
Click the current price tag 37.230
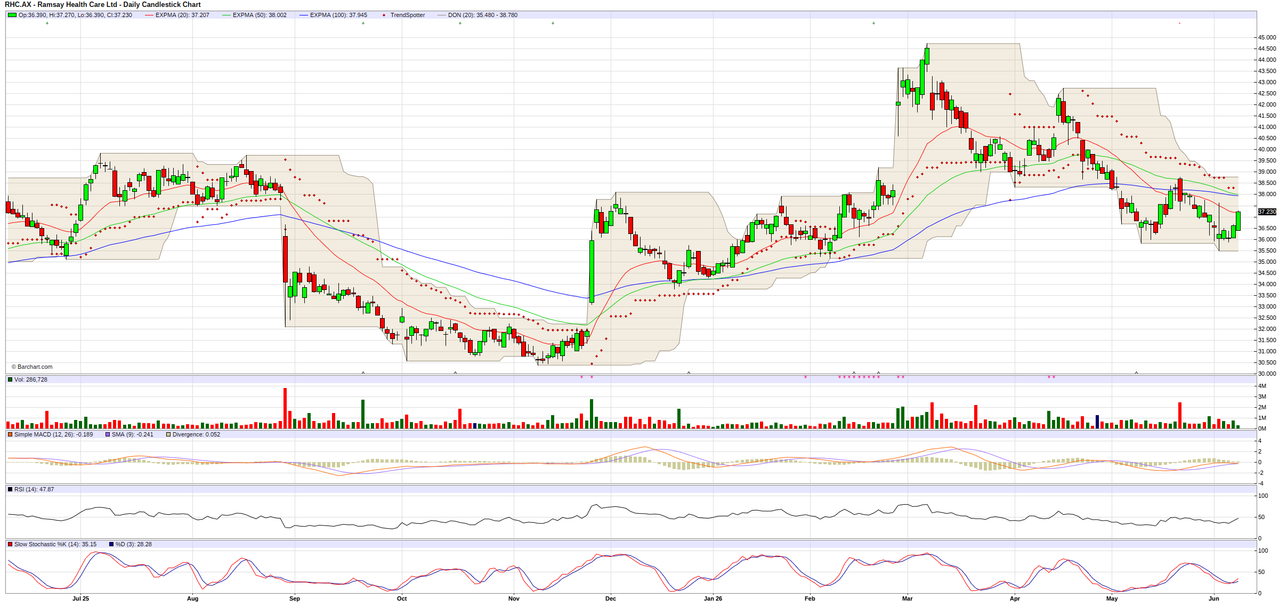pyautogui.click(x=1266, y=212)
